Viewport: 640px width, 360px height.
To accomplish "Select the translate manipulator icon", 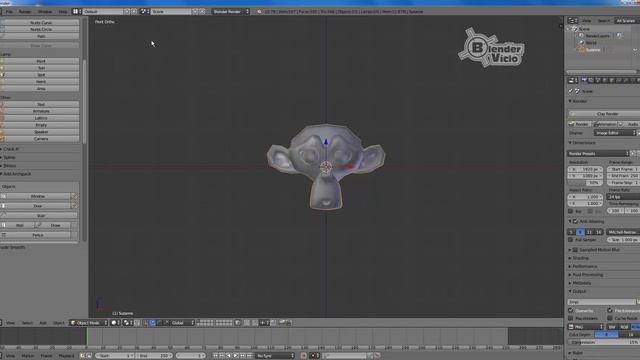I will click(x=152, y=323).
